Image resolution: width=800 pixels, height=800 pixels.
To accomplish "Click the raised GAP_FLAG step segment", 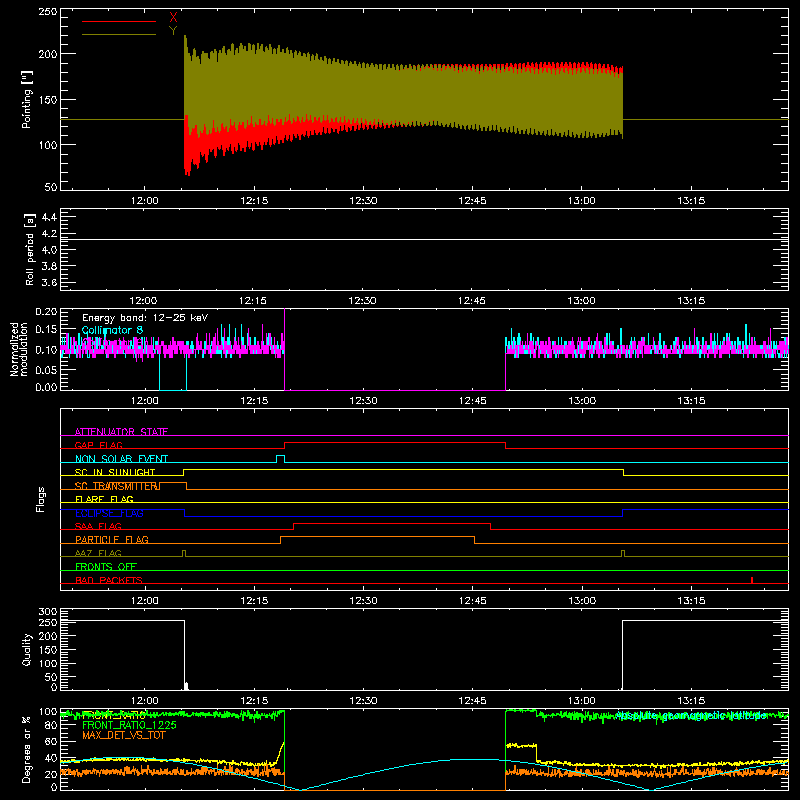I will [x=395, y=442].
